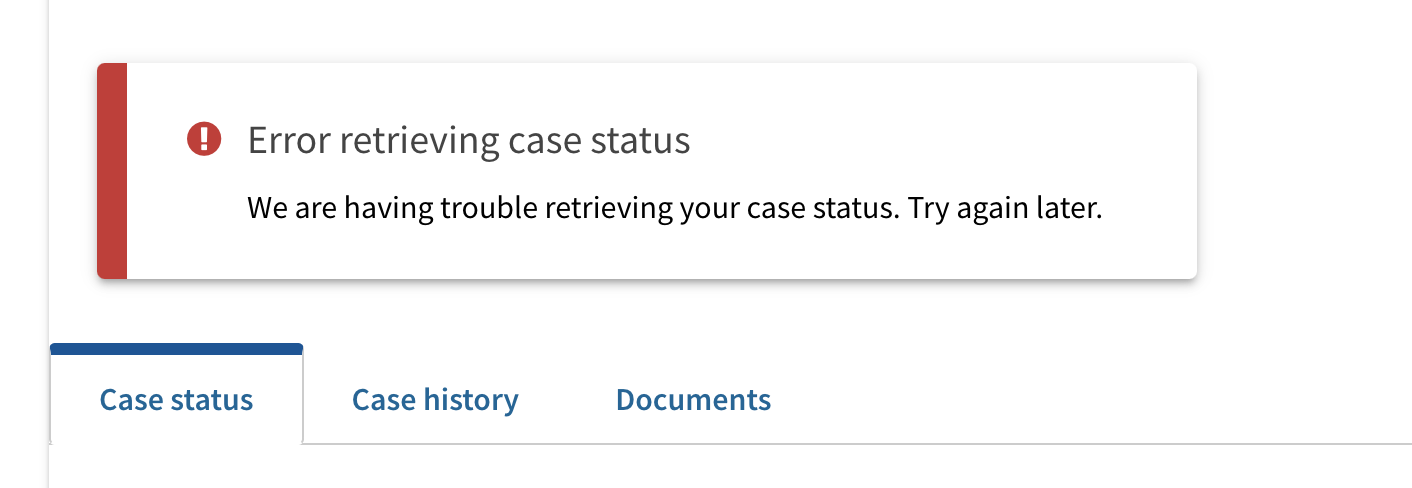Click the blue bar above Case status tab

(x=176, y=349)
